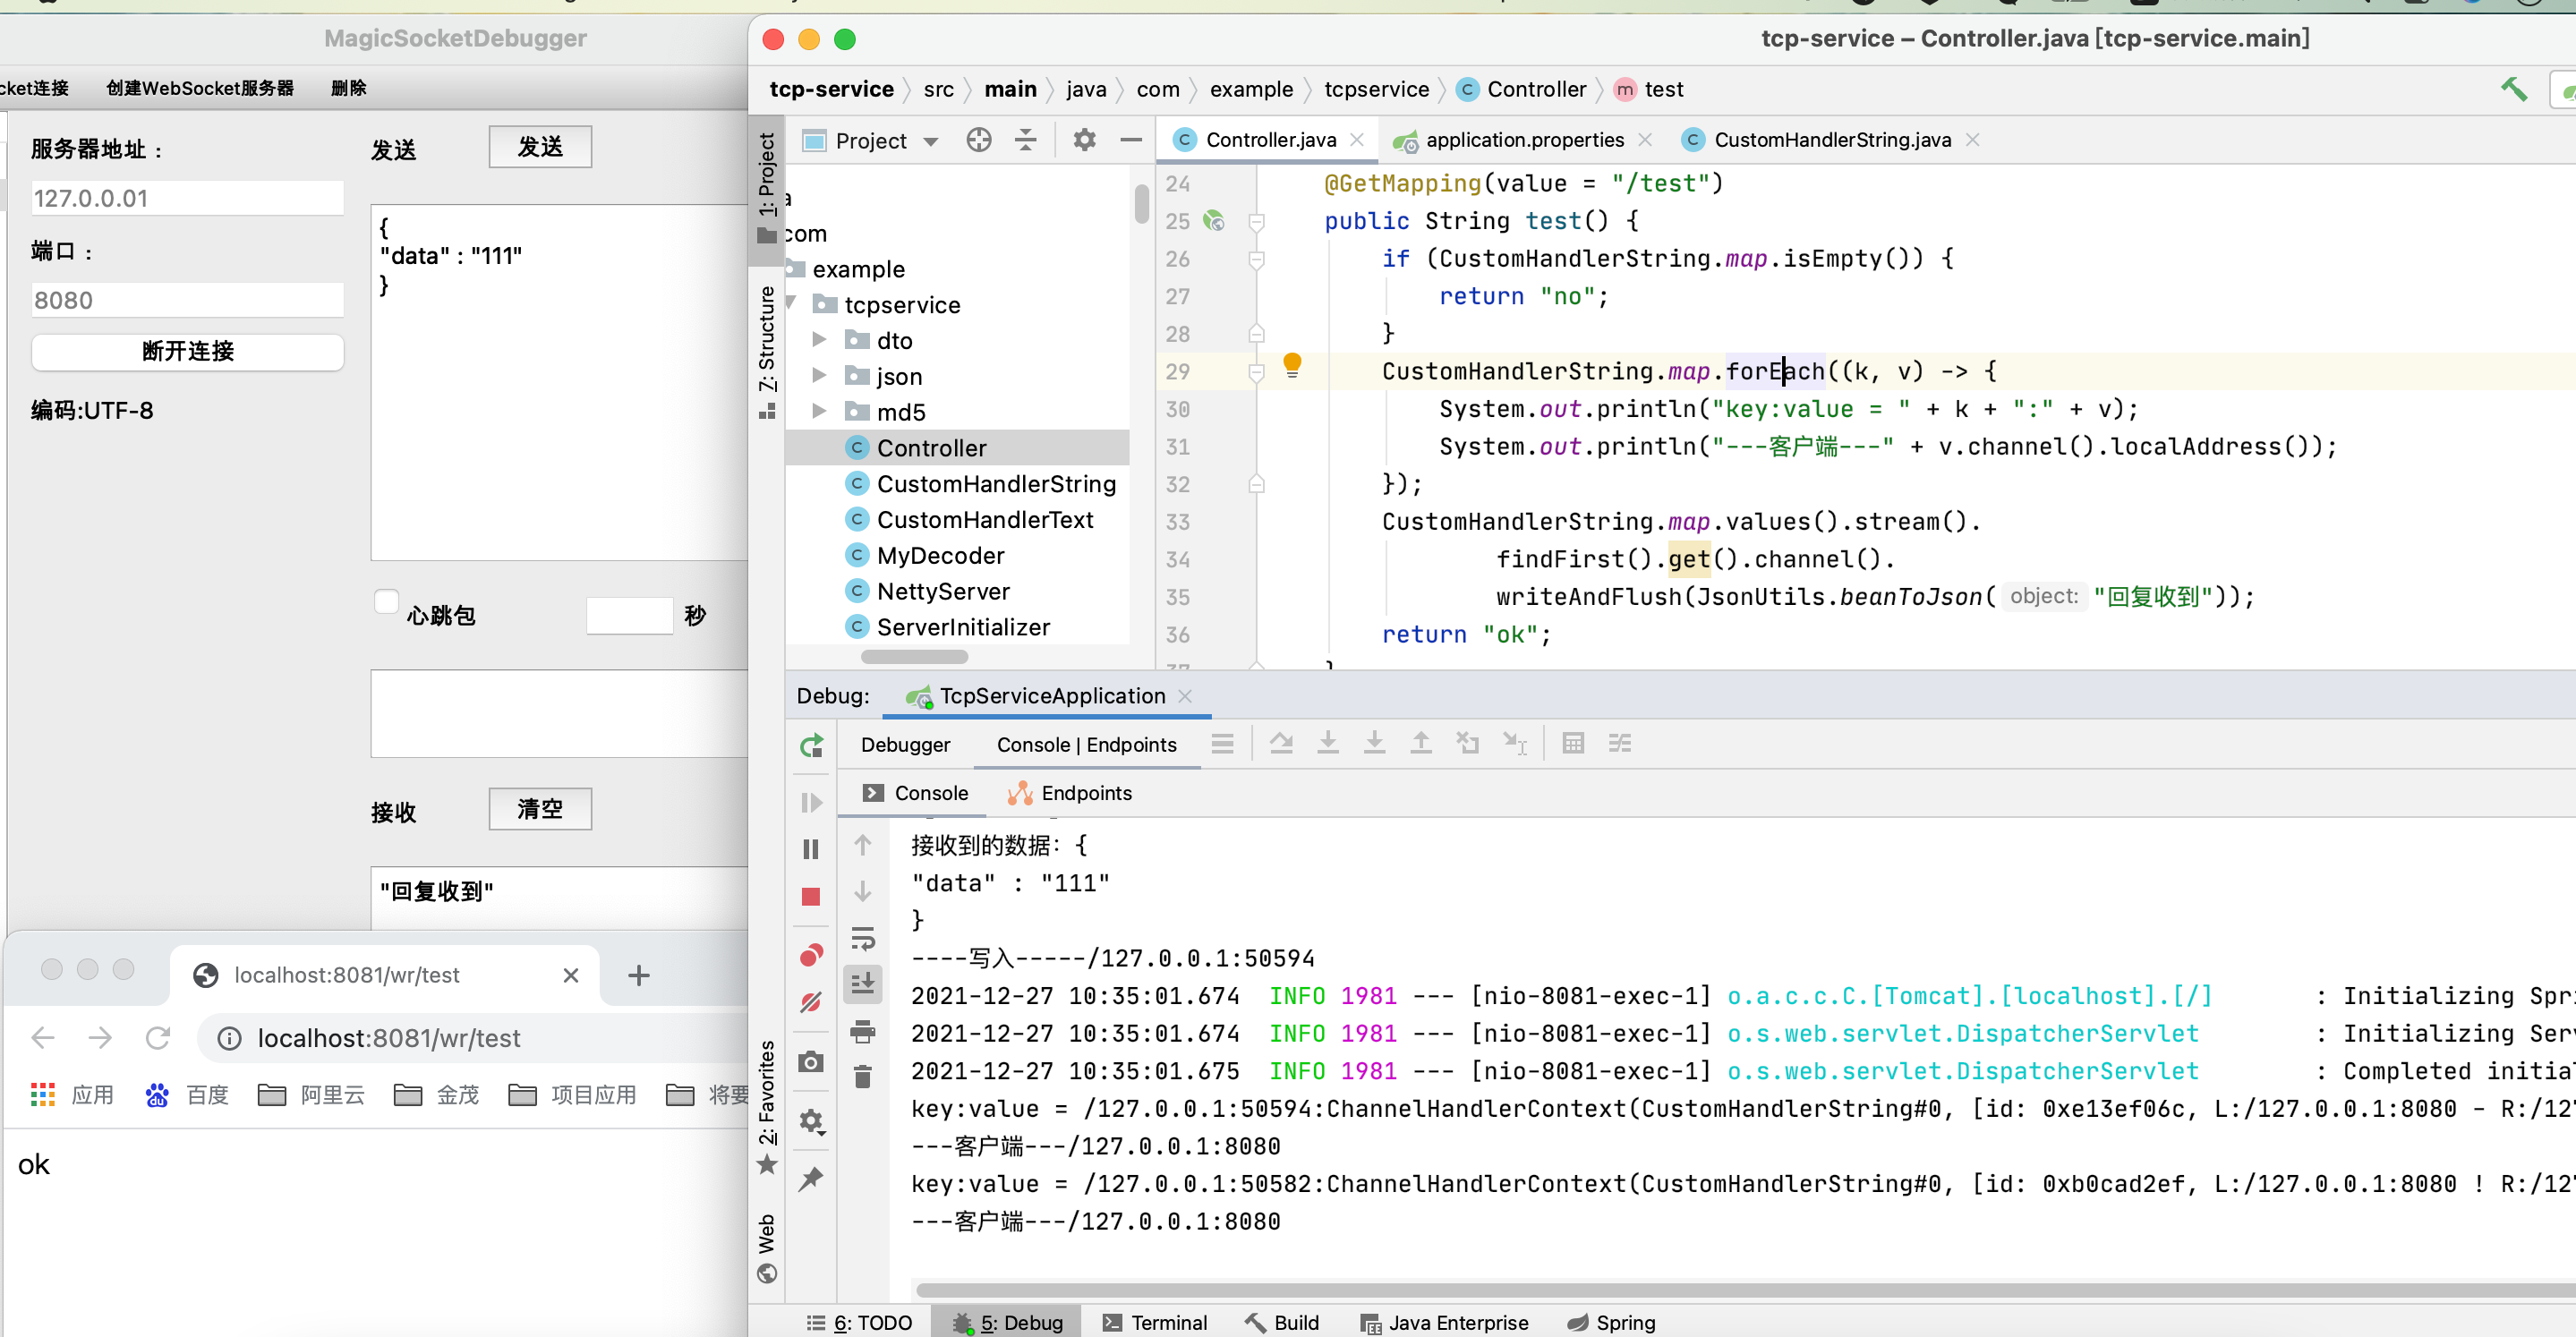Click the 端口 port input field
2576x1337 pixels.
[187, 300]
